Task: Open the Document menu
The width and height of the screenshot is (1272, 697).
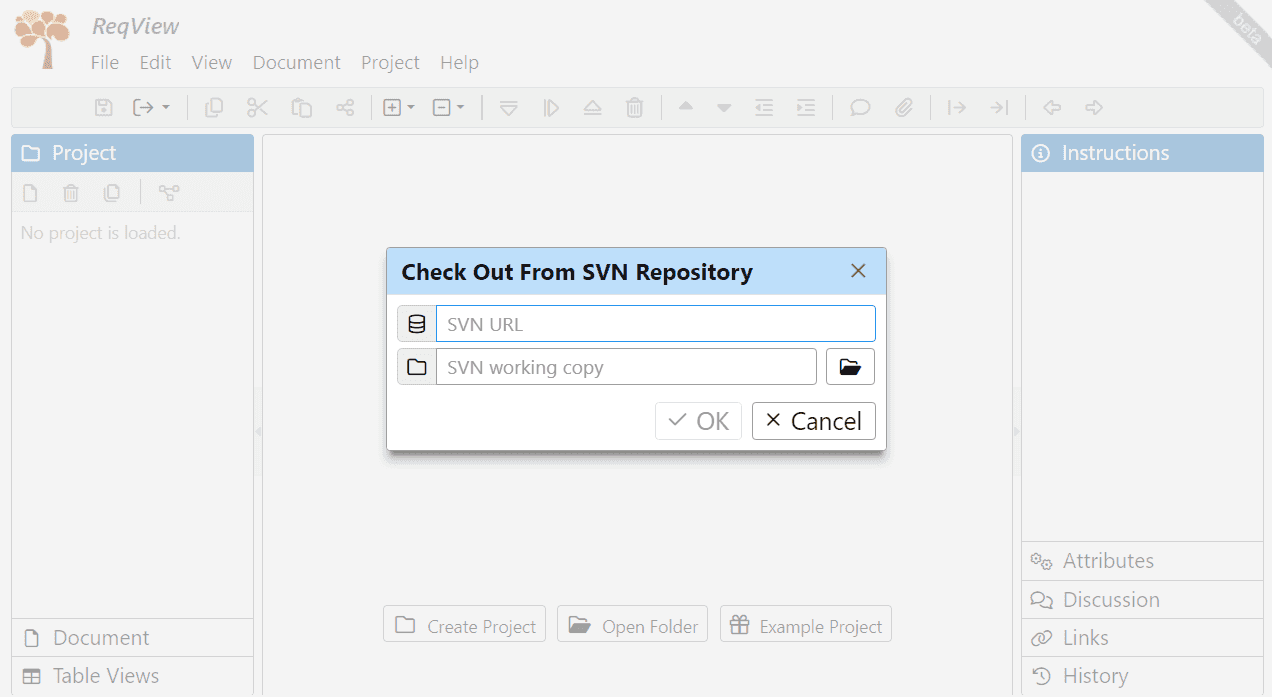Action: [297, 62]
